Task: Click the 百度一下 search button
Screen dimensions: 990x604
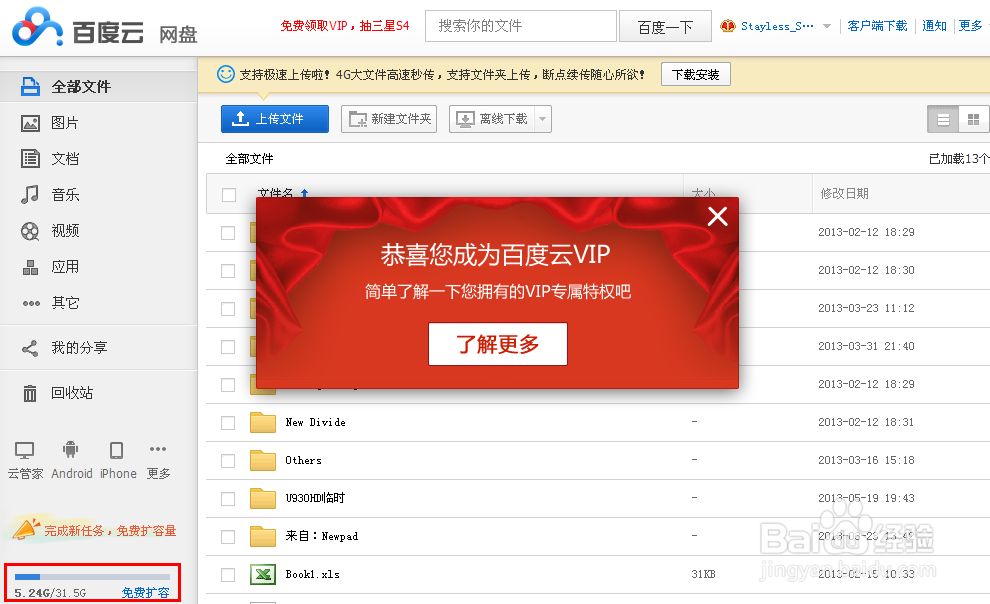Action: [x=665, y=27]
